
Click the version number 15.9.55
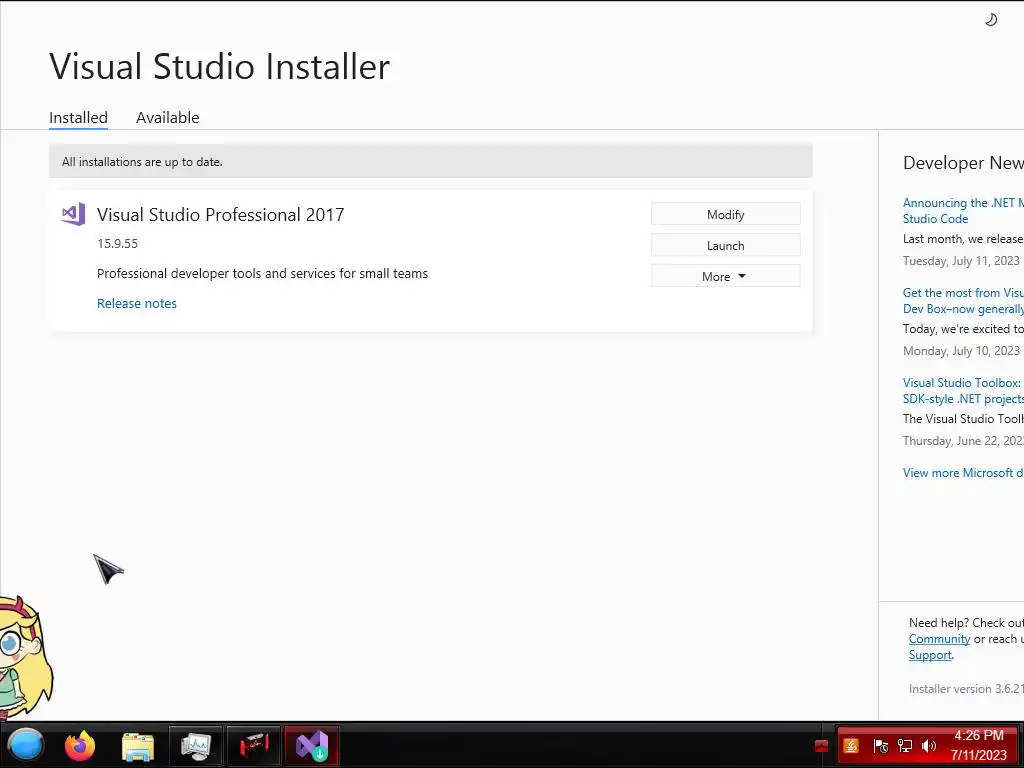tap(118, 243)
